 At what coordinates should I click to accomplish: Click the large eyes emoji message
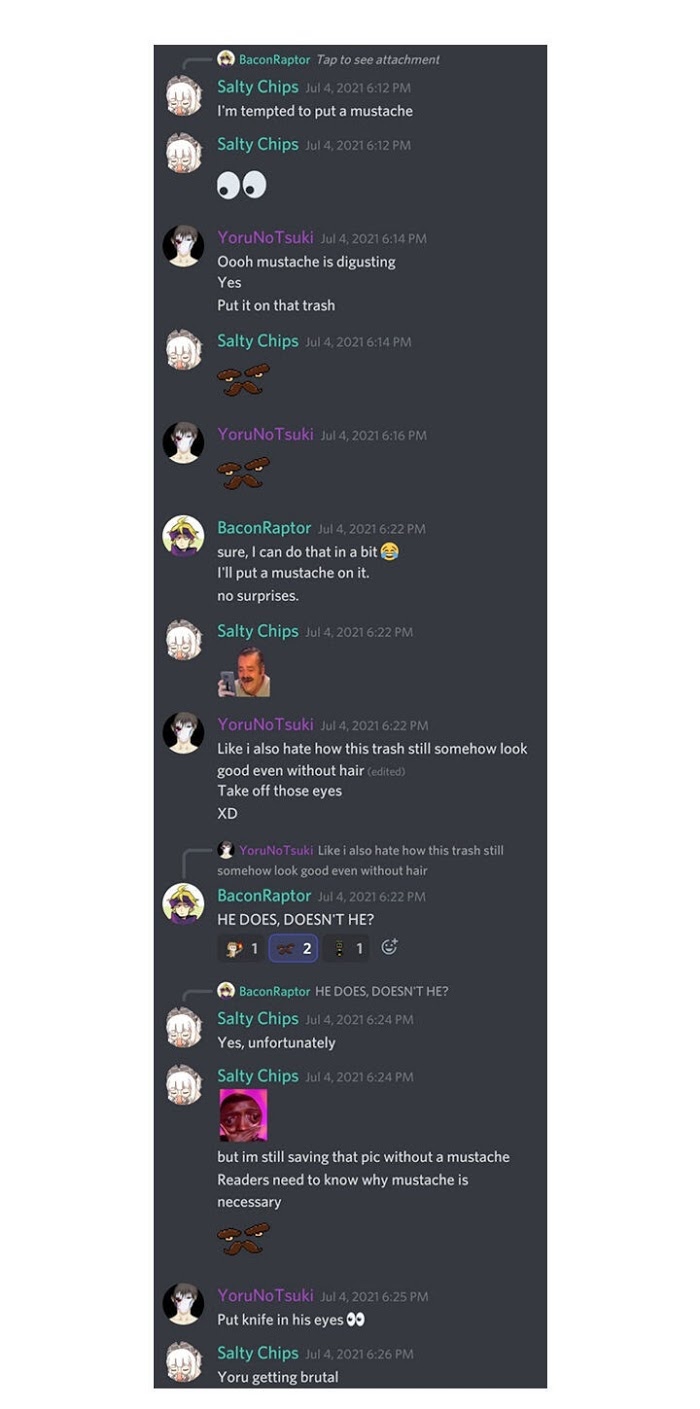pos(242,185)
